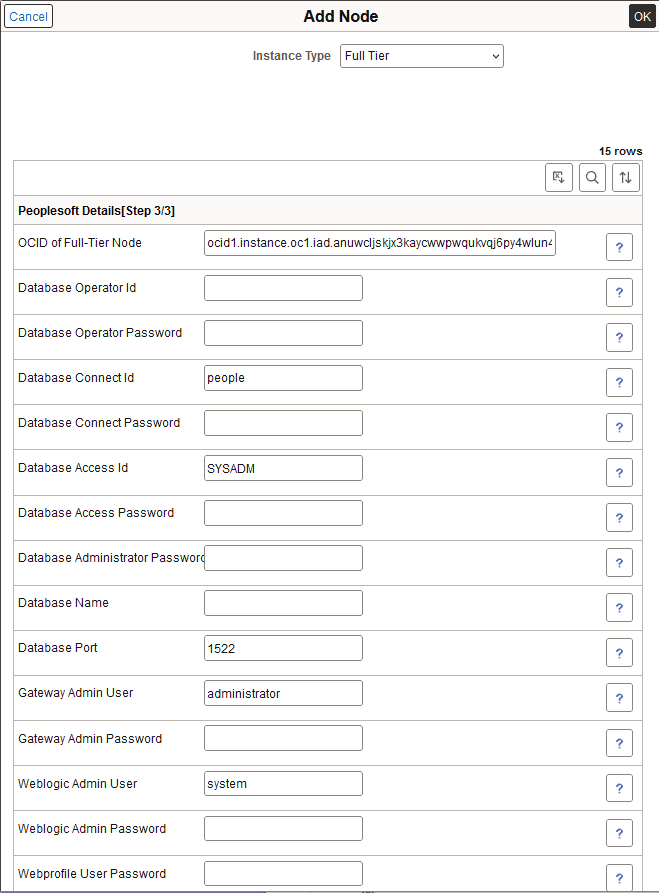Show help for Database Port

[x=619, y=652]
